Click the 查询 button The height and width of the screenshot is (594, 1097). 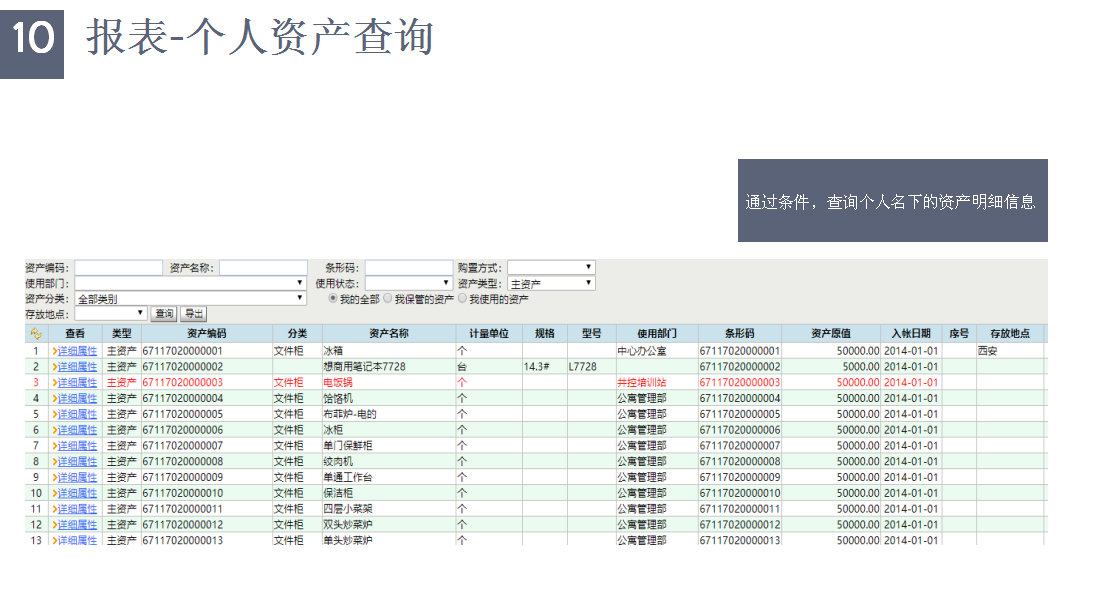(x=164, y=314)
